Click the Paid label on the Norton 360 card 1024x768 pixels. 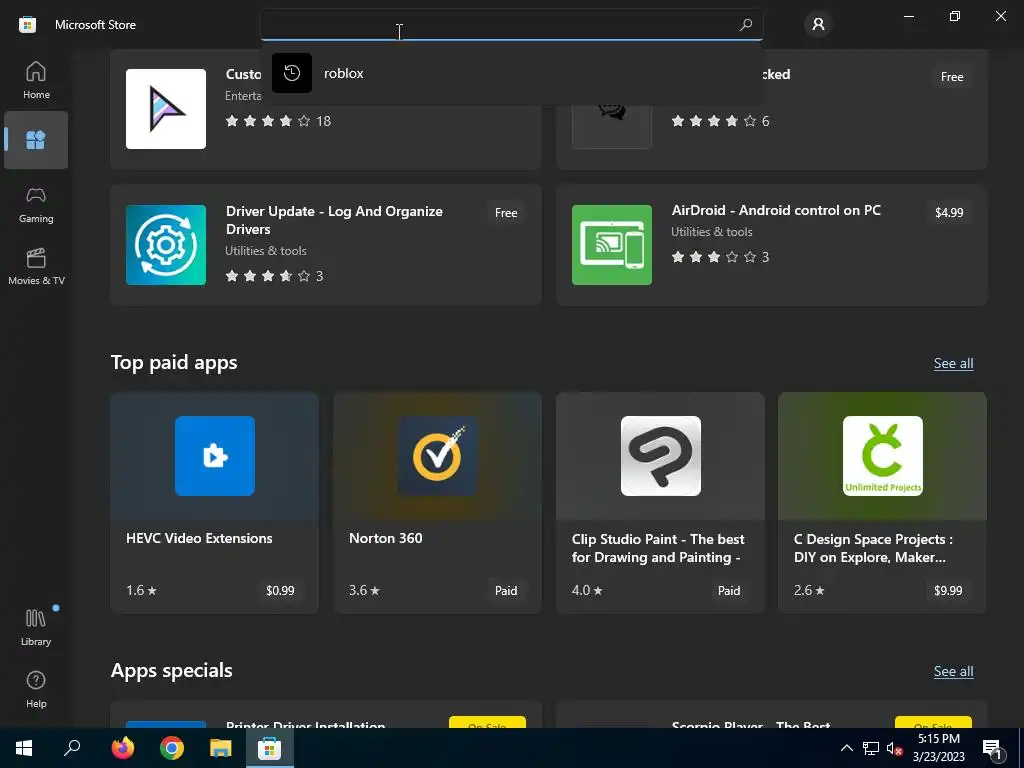[506, 590]
